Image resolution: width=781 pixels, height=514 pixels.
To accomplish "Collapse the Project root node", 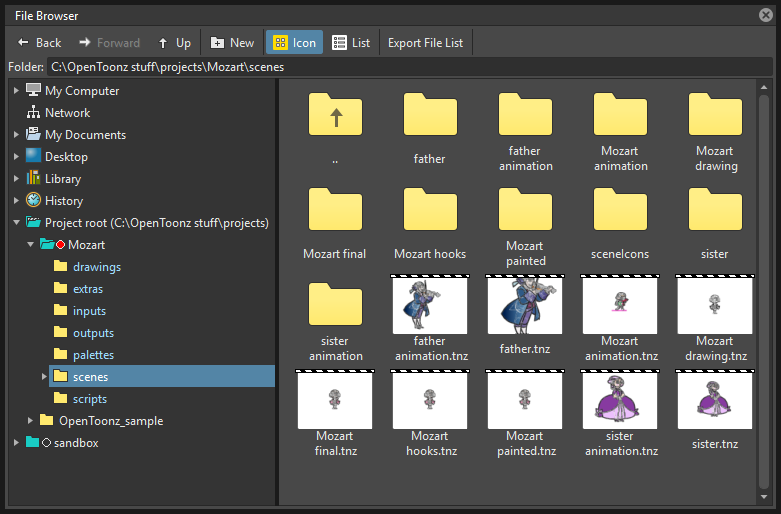I will 16,222.
